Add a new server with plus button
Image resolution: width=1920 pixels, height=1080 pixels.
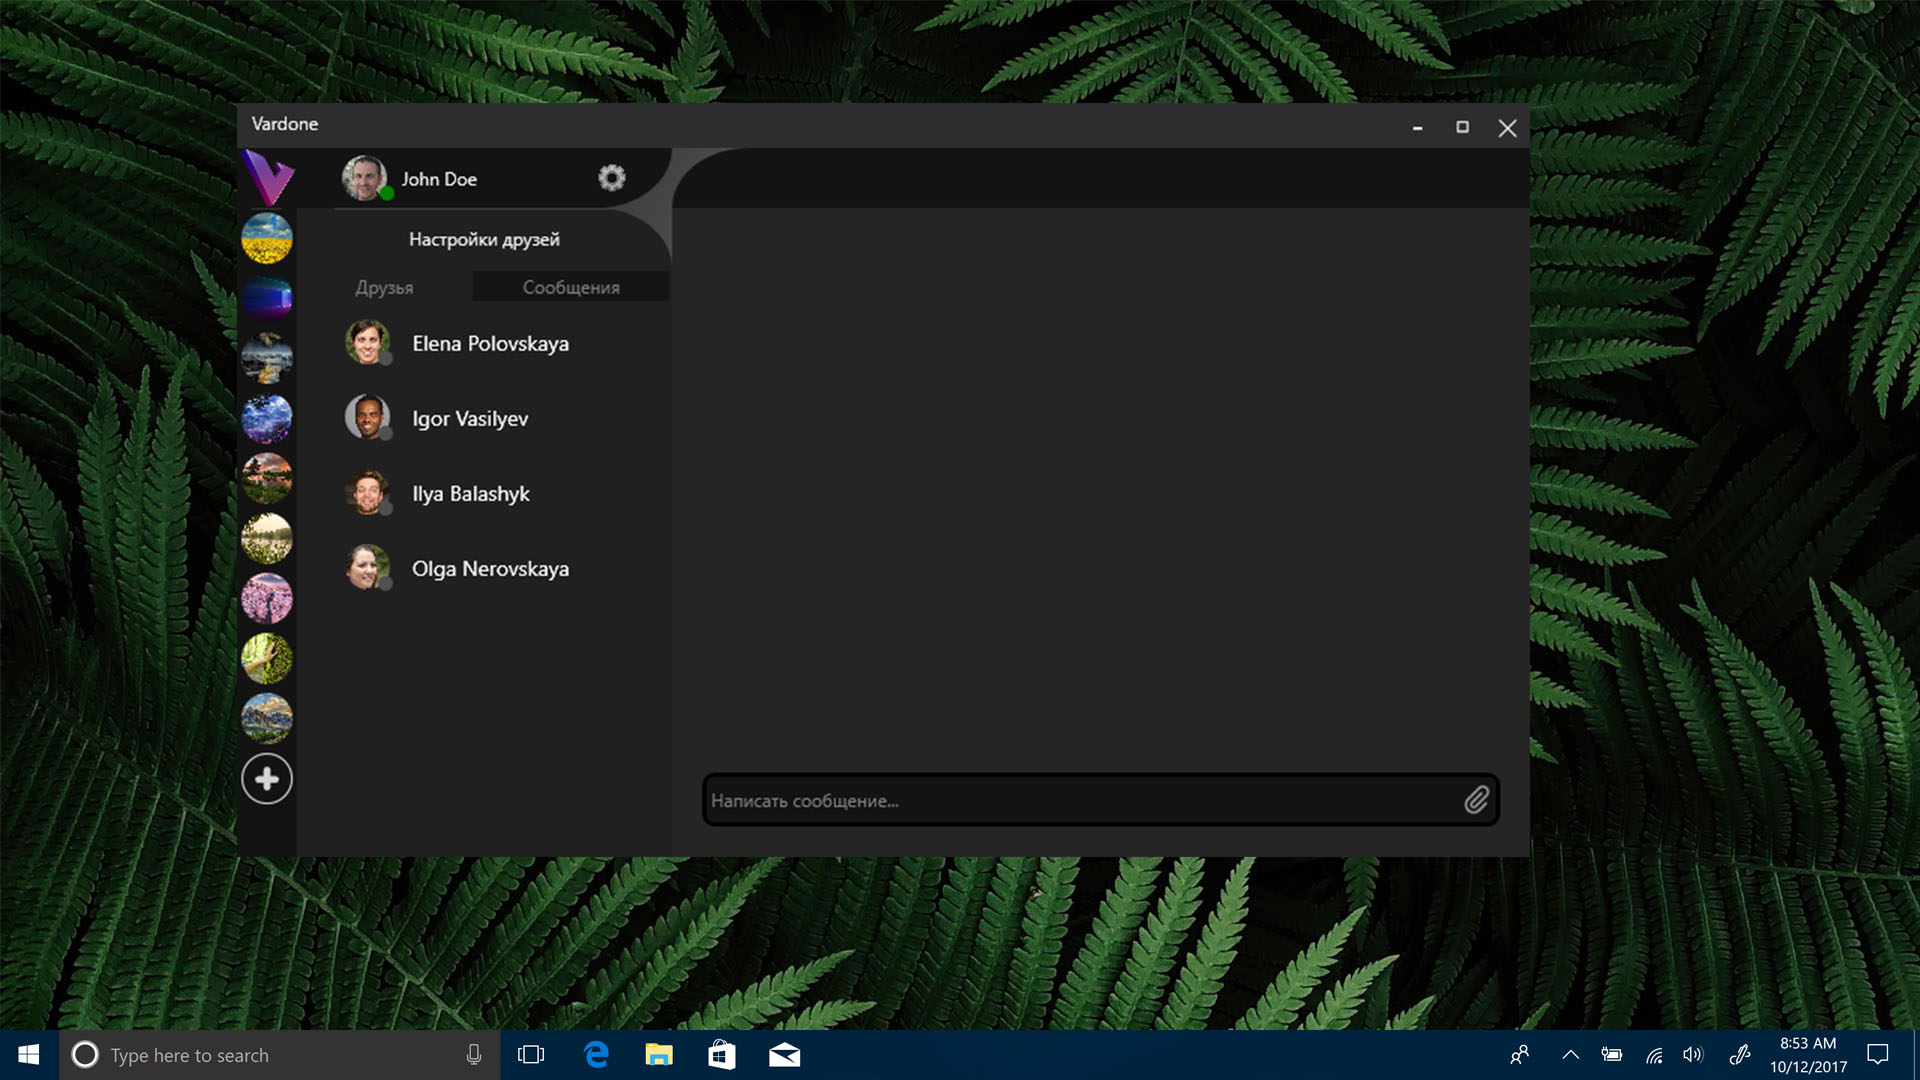click(267, 779)
